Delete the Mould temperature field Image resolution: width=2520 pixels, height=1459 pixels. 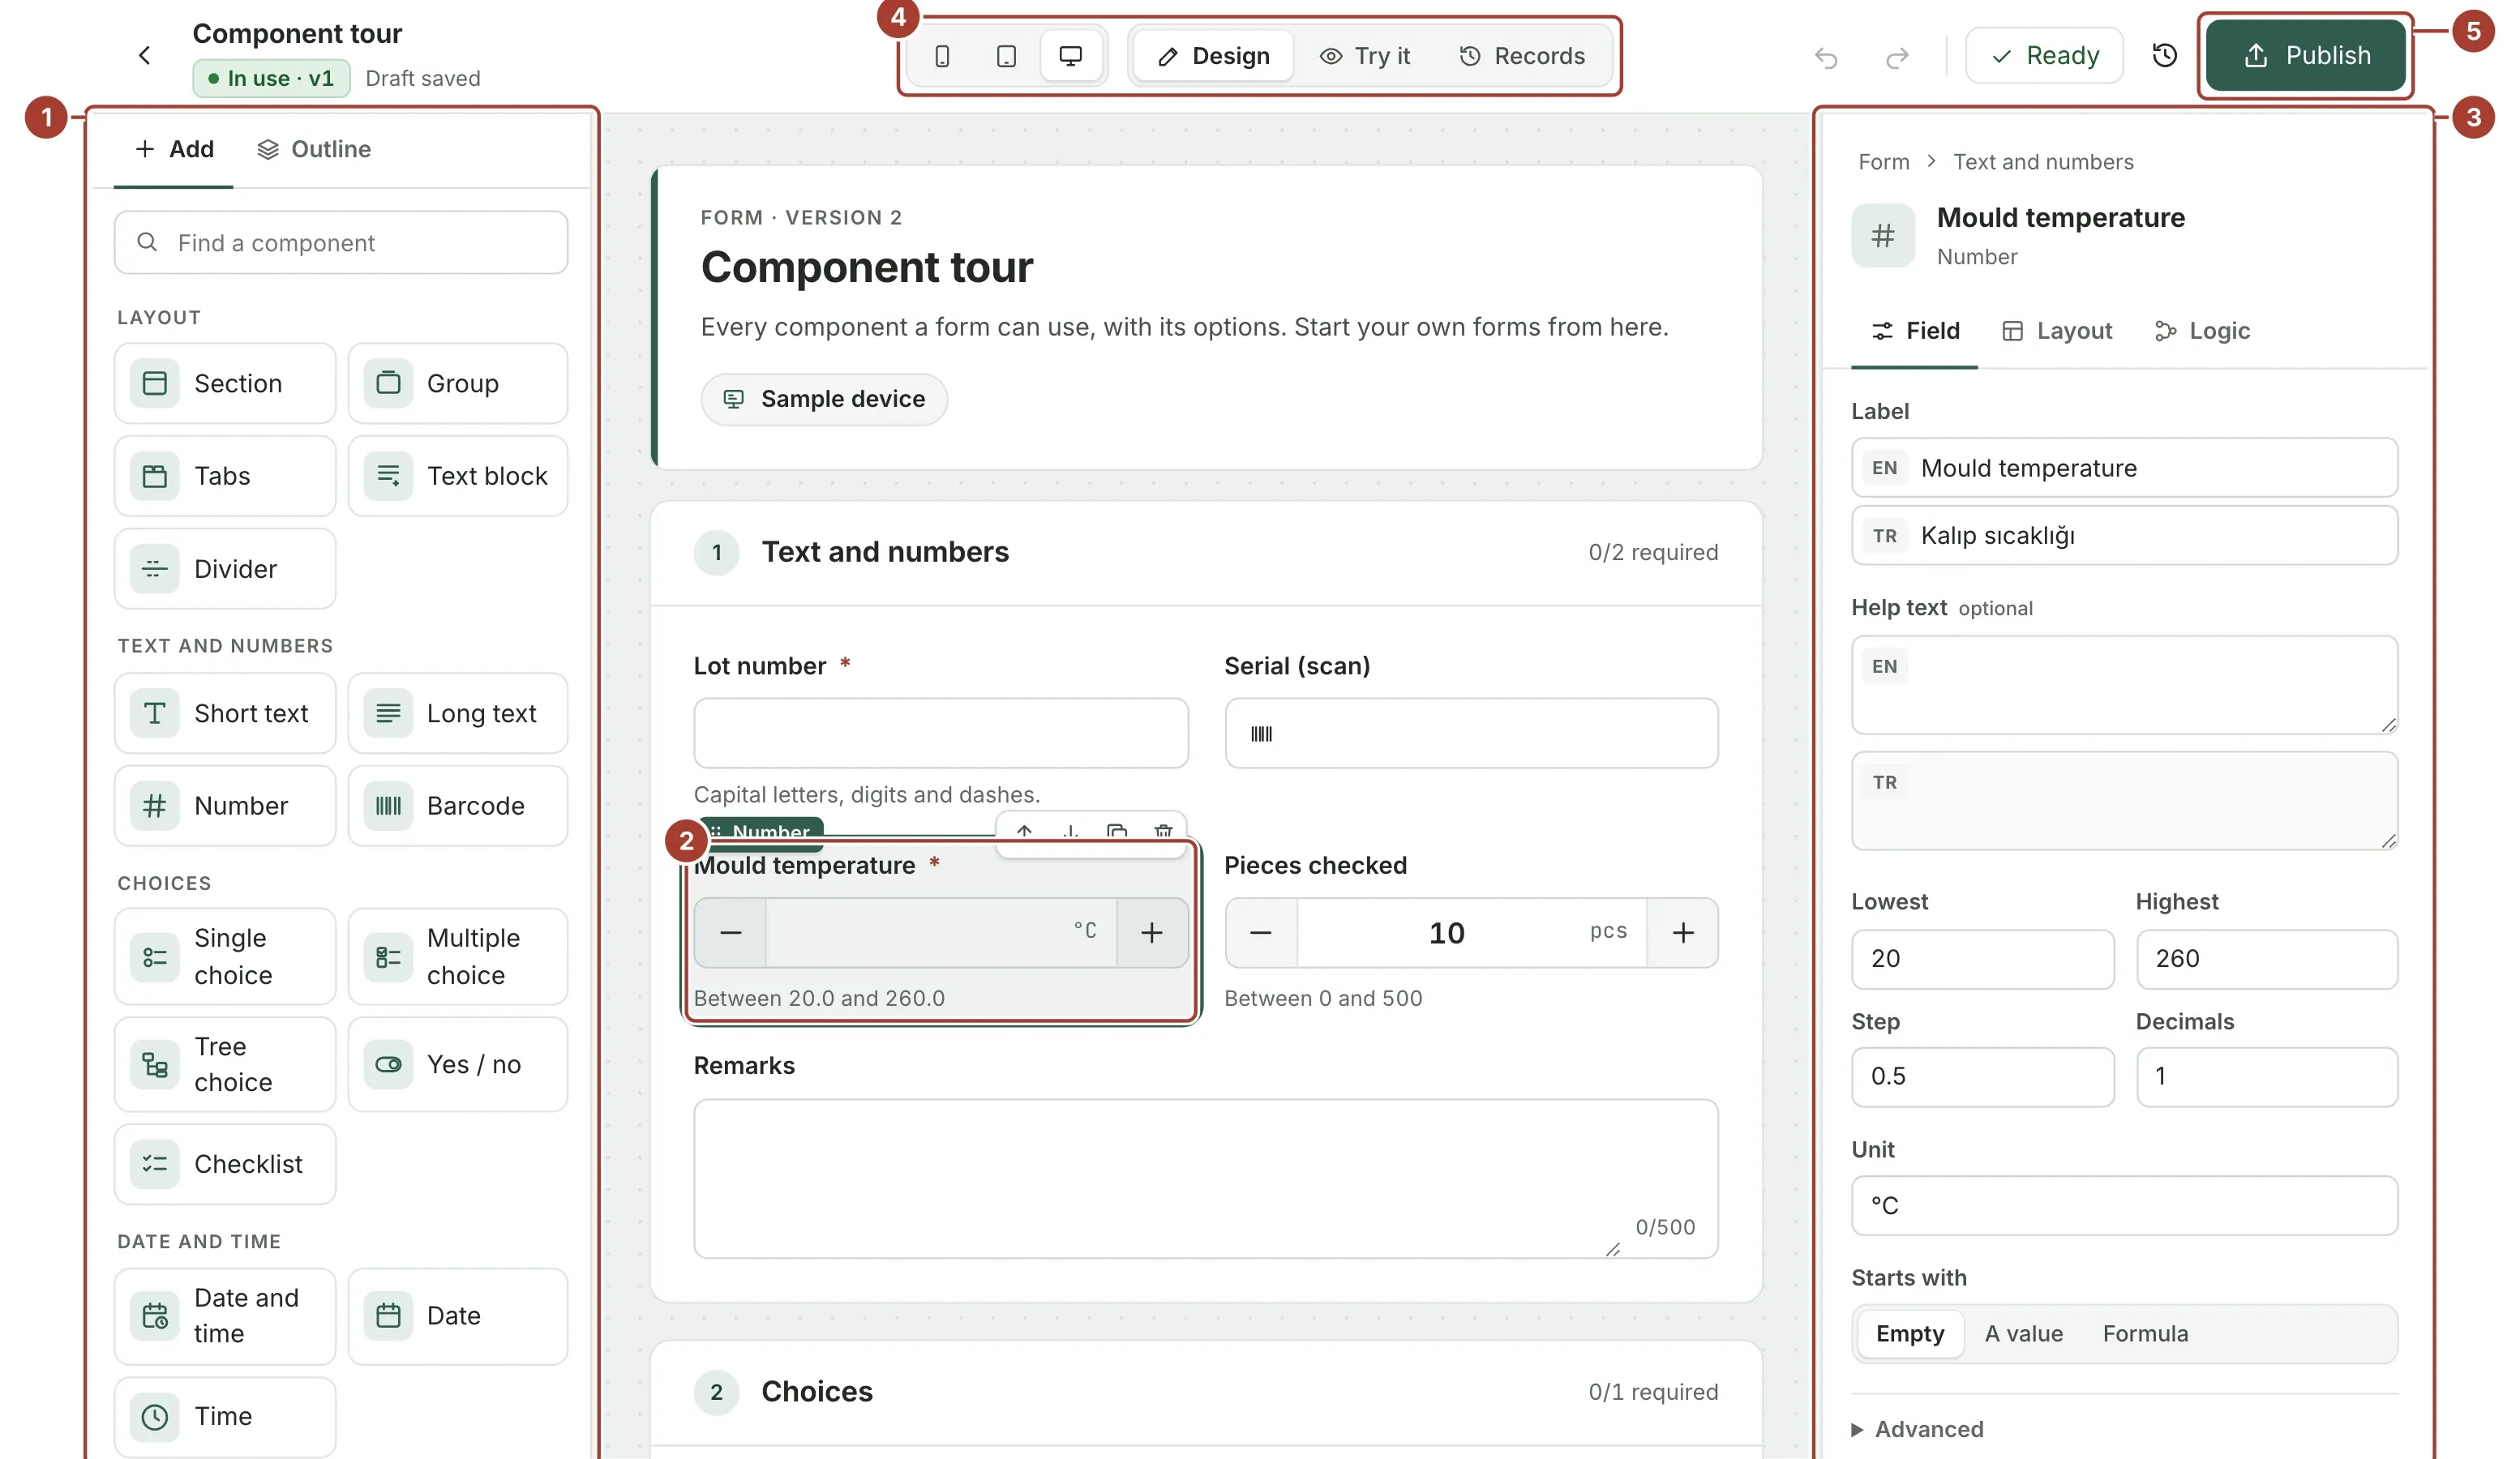[x=1163, y=831]
